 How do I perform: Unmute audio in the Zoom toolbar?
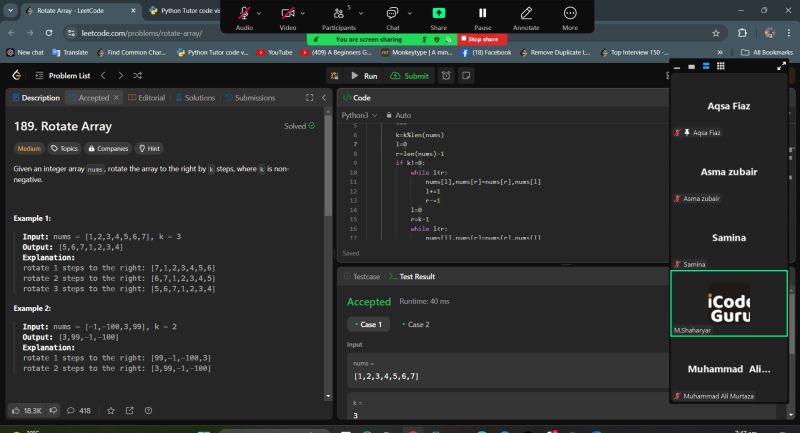tap(244, 17)
